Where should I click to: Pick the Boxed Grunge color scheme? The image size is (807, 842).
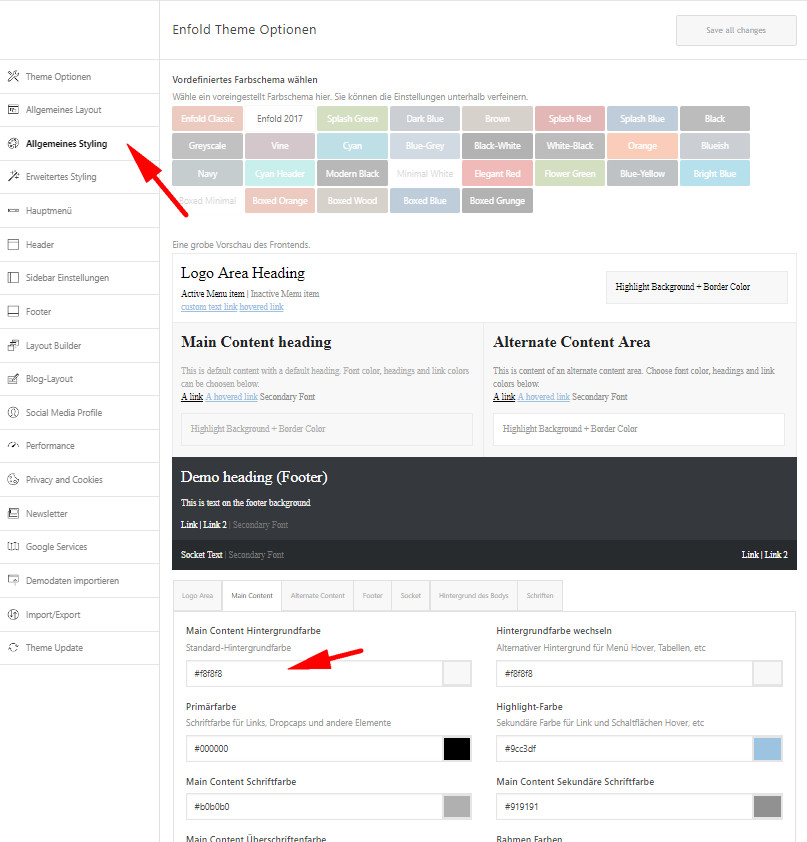coord(497,200)
